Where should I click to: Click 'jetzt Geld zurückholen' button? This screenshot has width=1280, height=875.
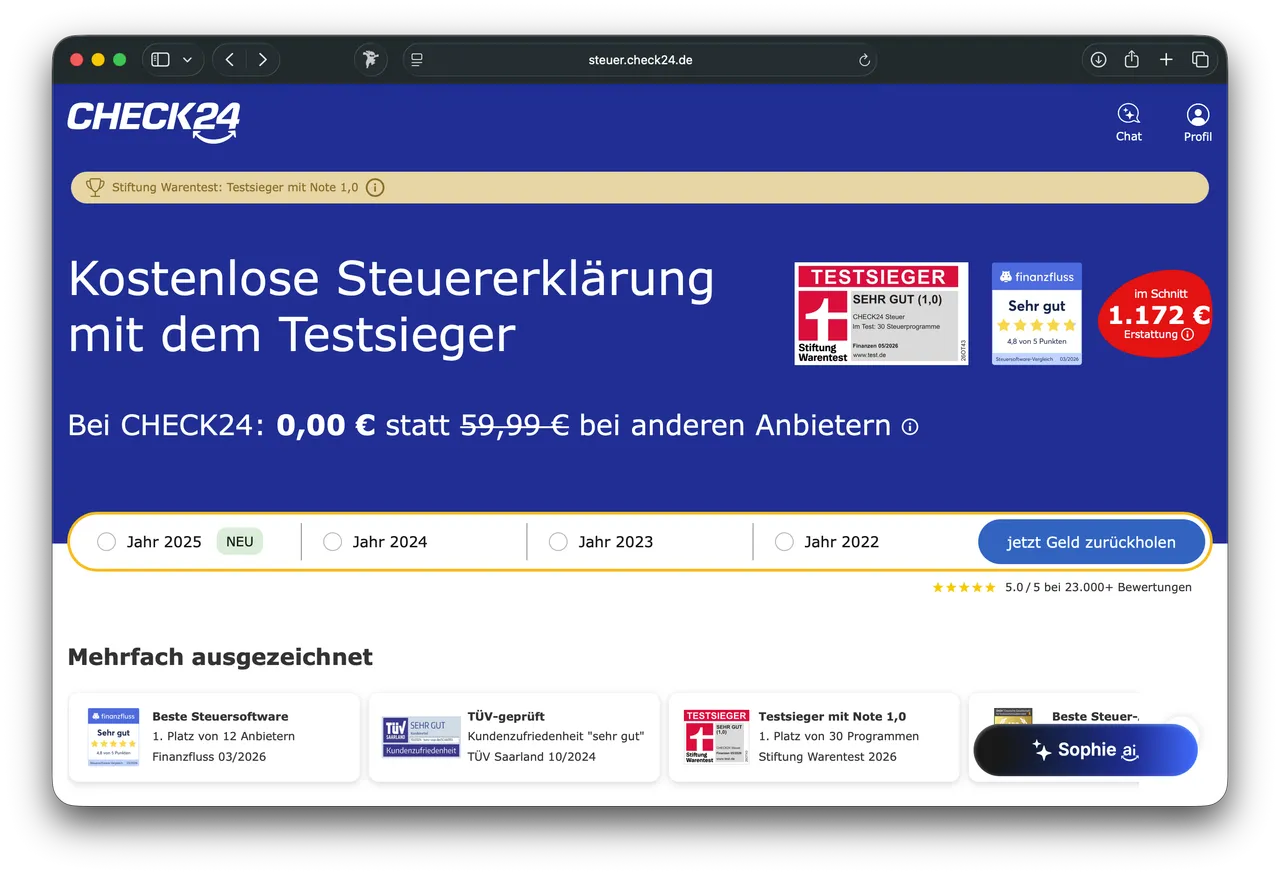point(1091,542)
